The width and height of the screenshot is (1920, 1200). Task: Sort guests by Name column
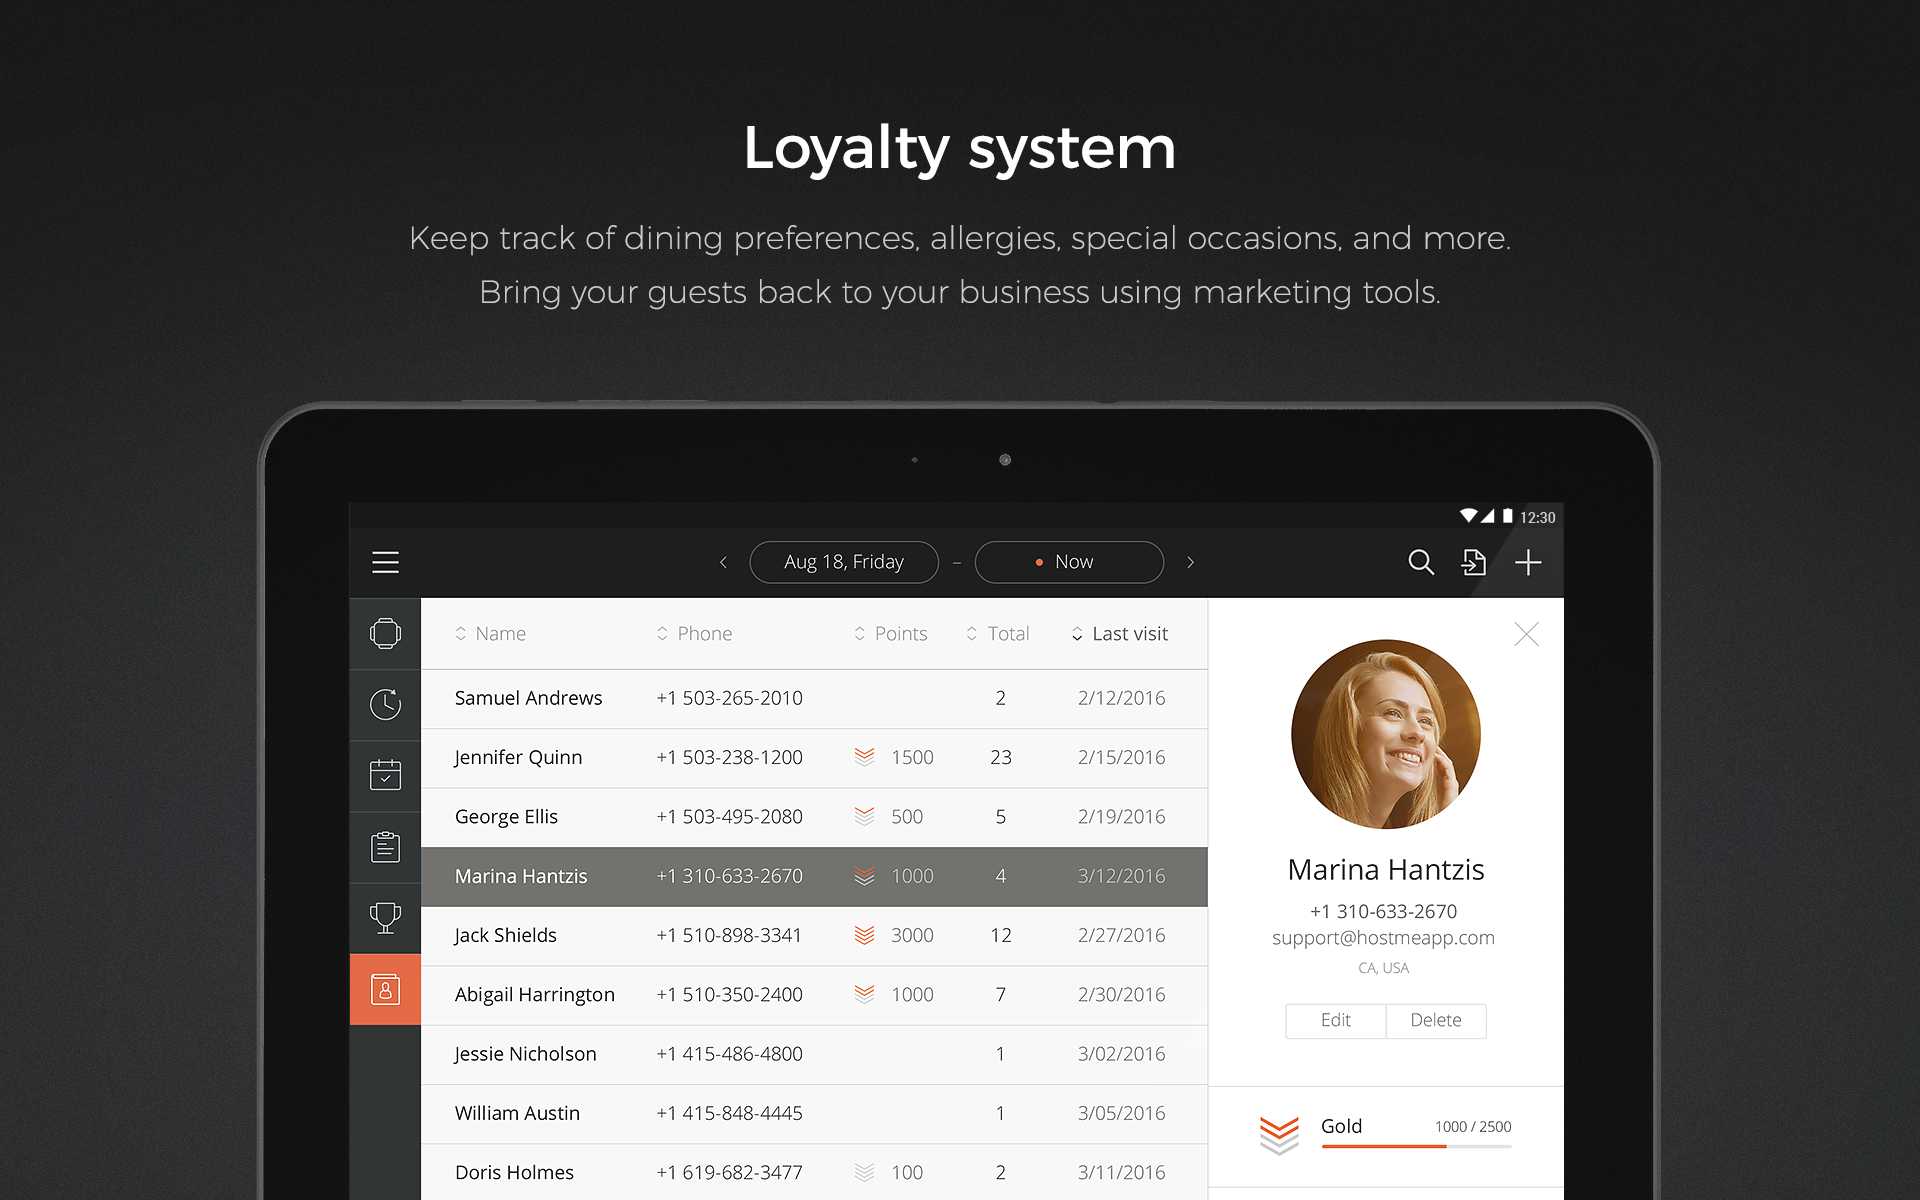[x=489, y=633]
